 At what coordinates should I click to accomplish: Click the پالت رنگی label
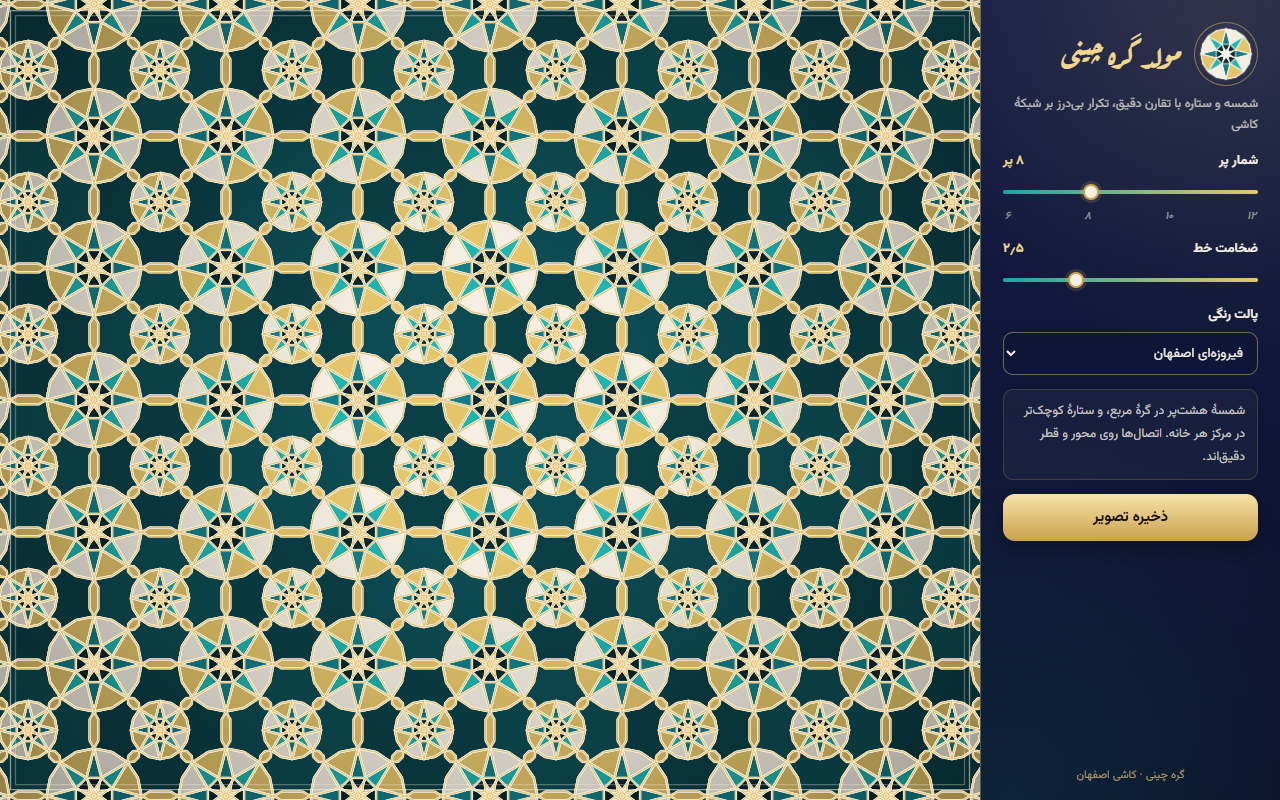1233,314
